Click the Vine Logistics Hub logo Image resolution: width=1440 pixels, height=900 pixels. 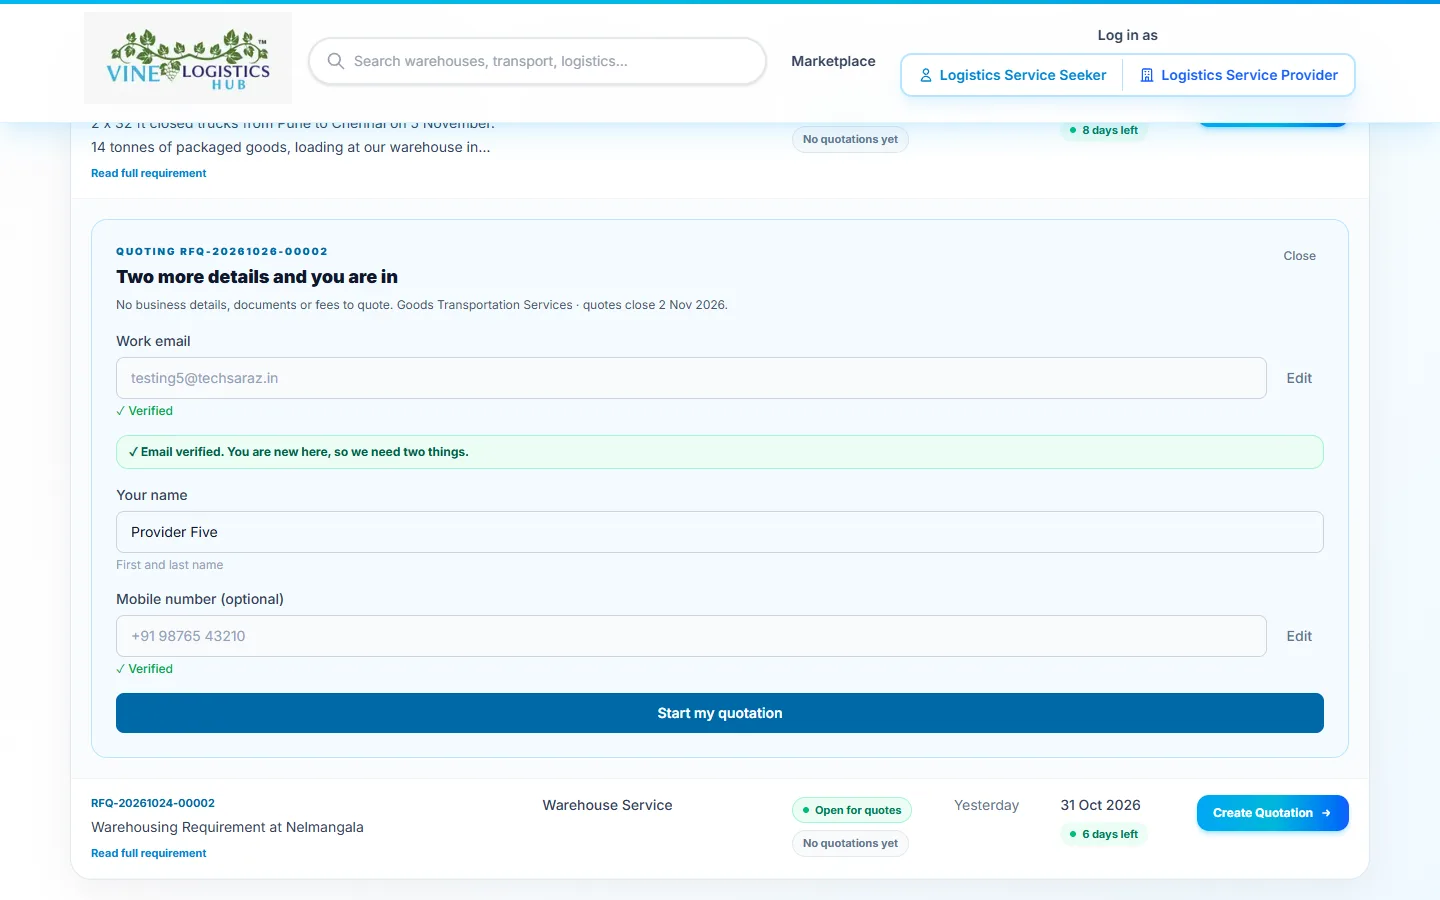(x=188, y=58)
